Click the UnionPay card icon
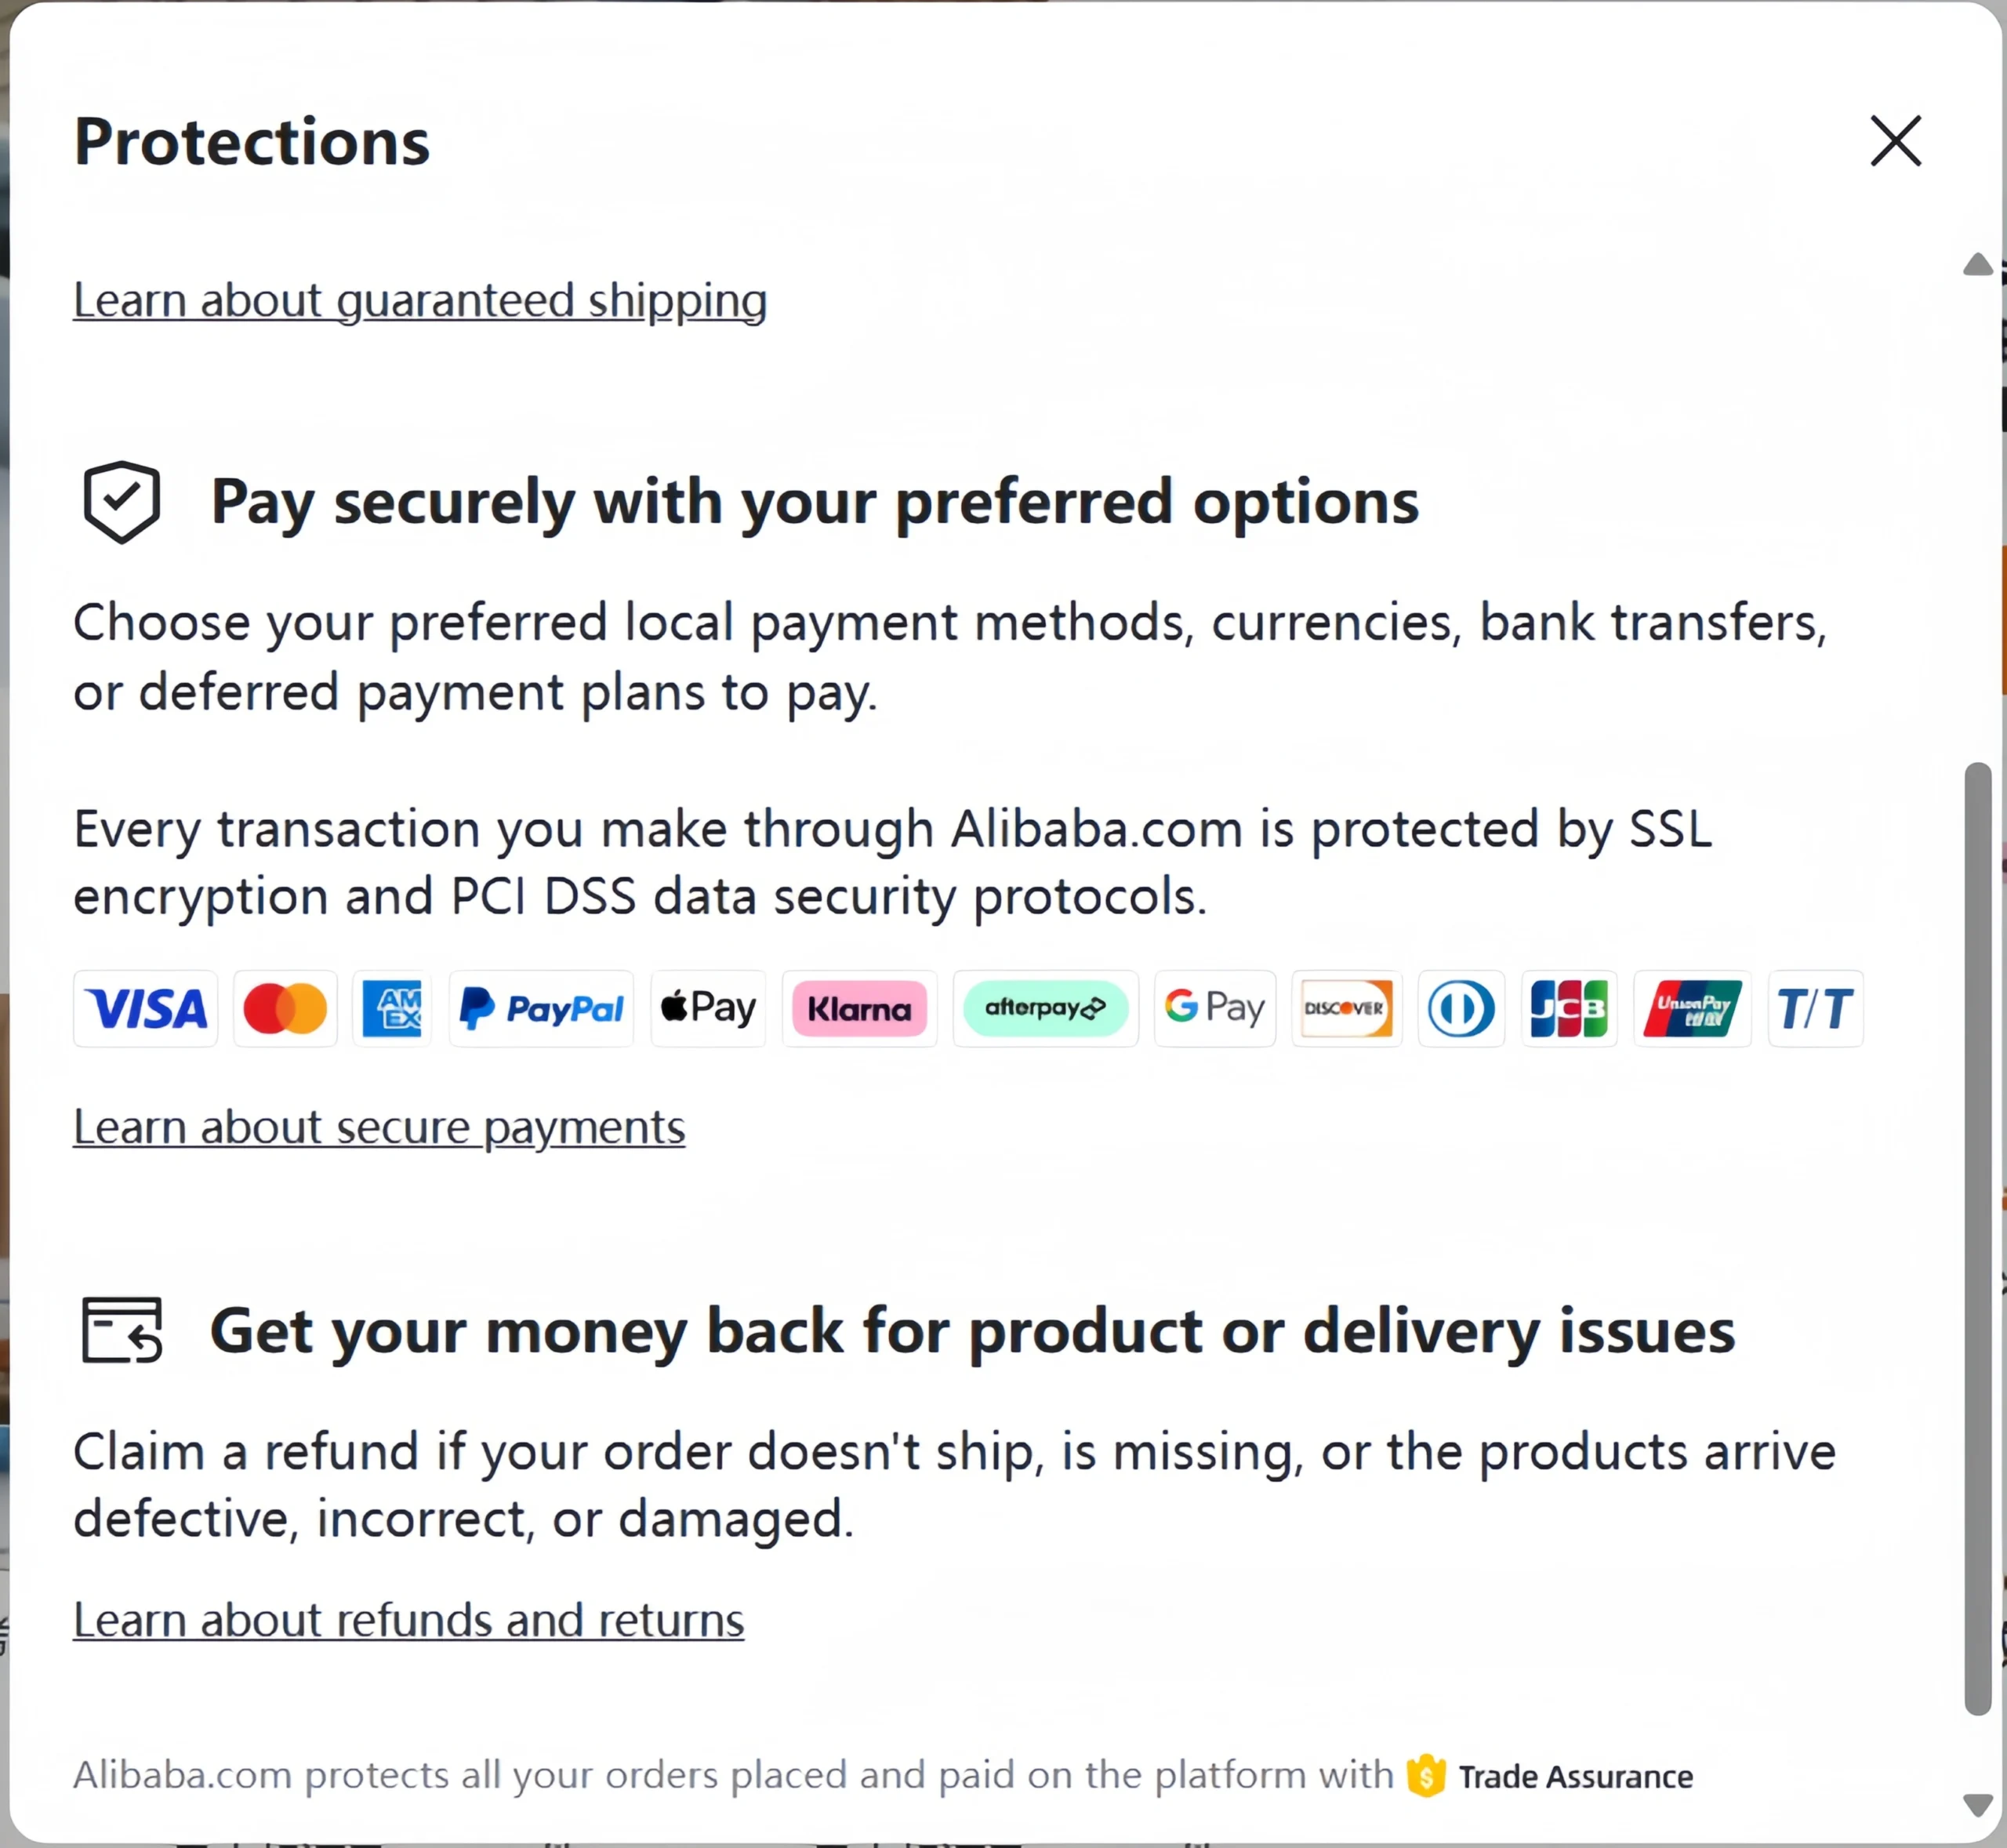The width and height of the screenshot is (2007, 1848). click(x=1692, y=1008)
